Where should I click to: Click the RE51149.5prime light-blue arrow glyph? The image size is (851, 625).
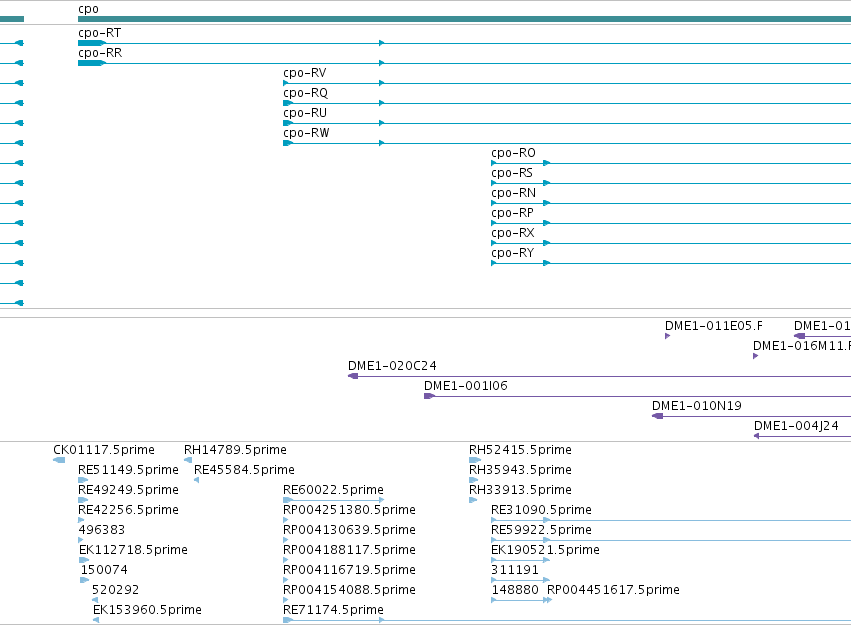tap(83, 480)
